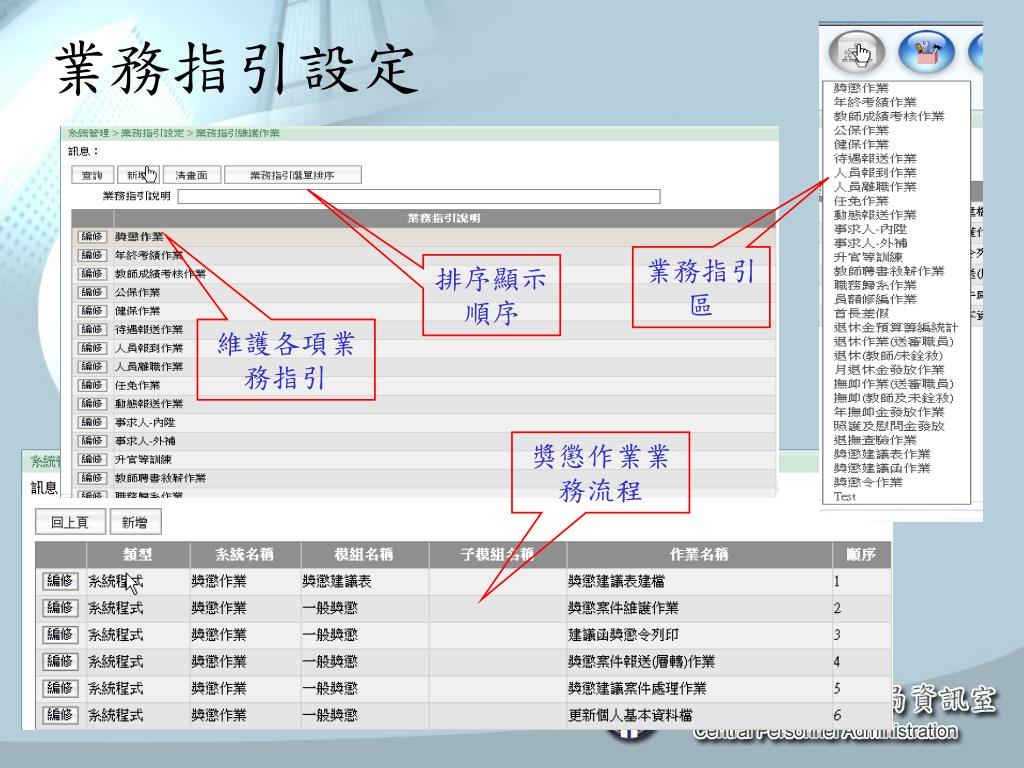Select 公保作業 in the guide menu
The image size is (1024, 768).
pyautogui.click(x=861, y=131)
